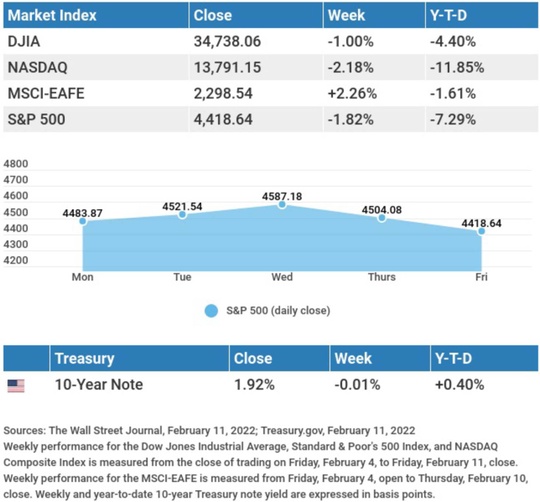Click the Close header in index table
This screenshot has width=540, height=502.
213,15
